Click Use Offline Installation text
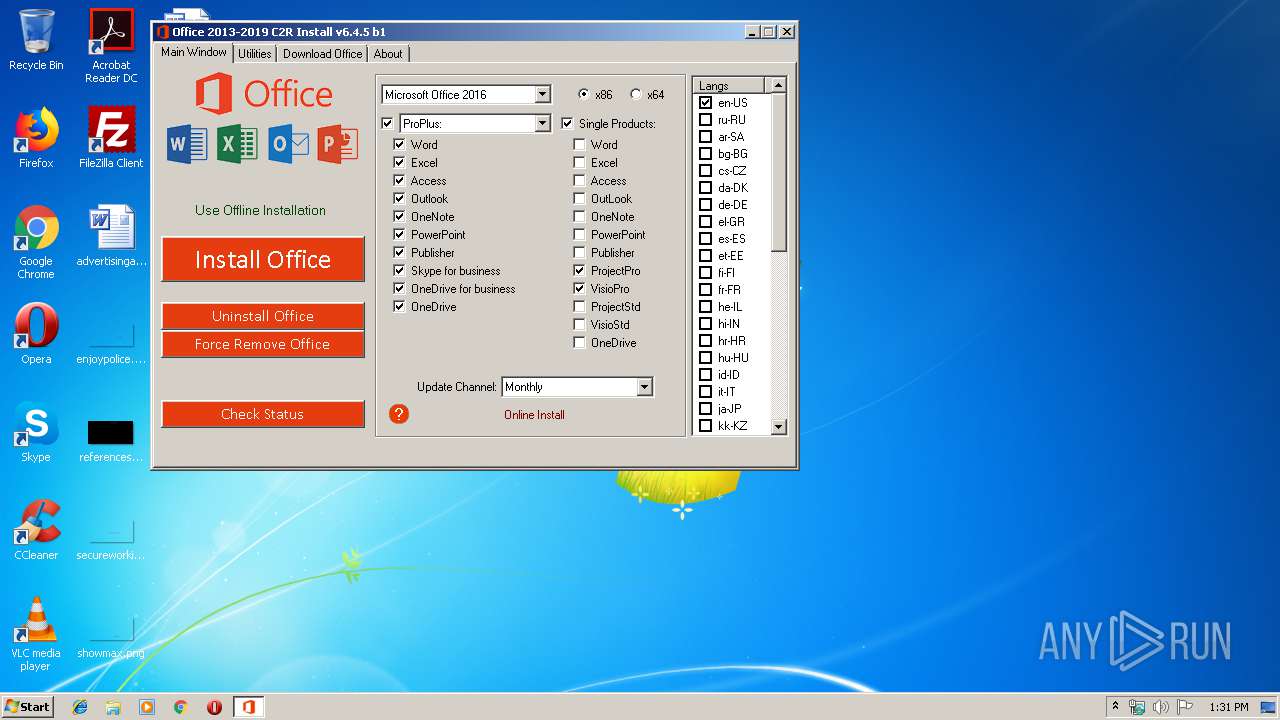This screenshot has height=720, width=1280. click(260, 210)
